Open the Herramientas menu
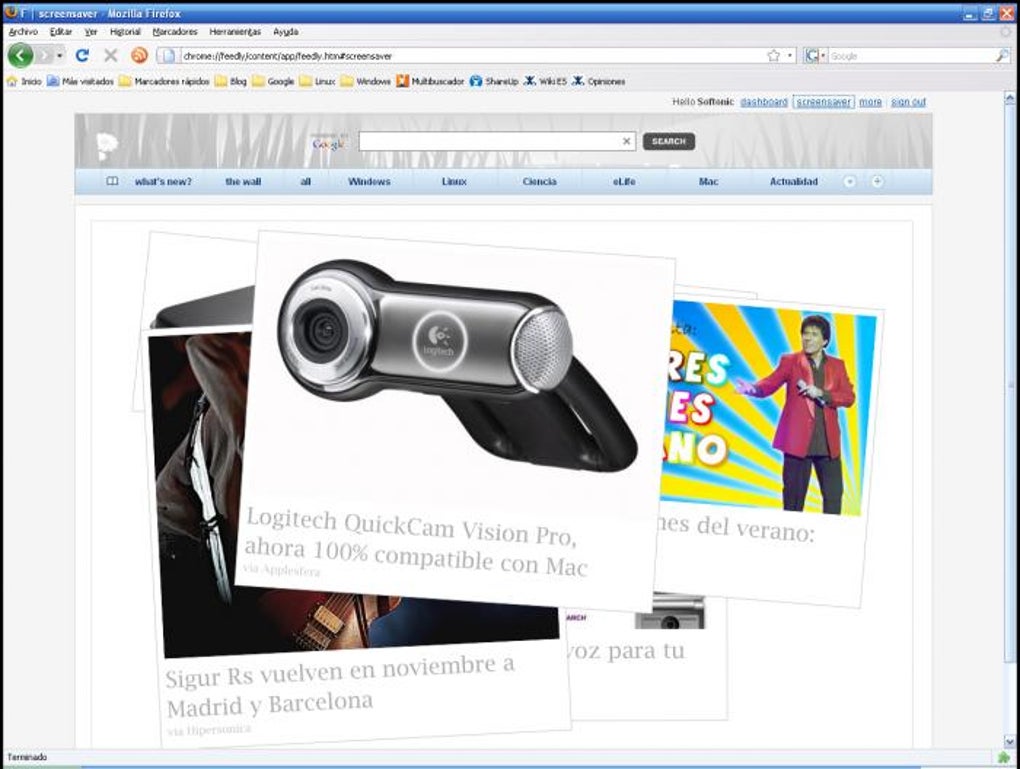Screen dimensions: 1020x769 pos(235,31)
